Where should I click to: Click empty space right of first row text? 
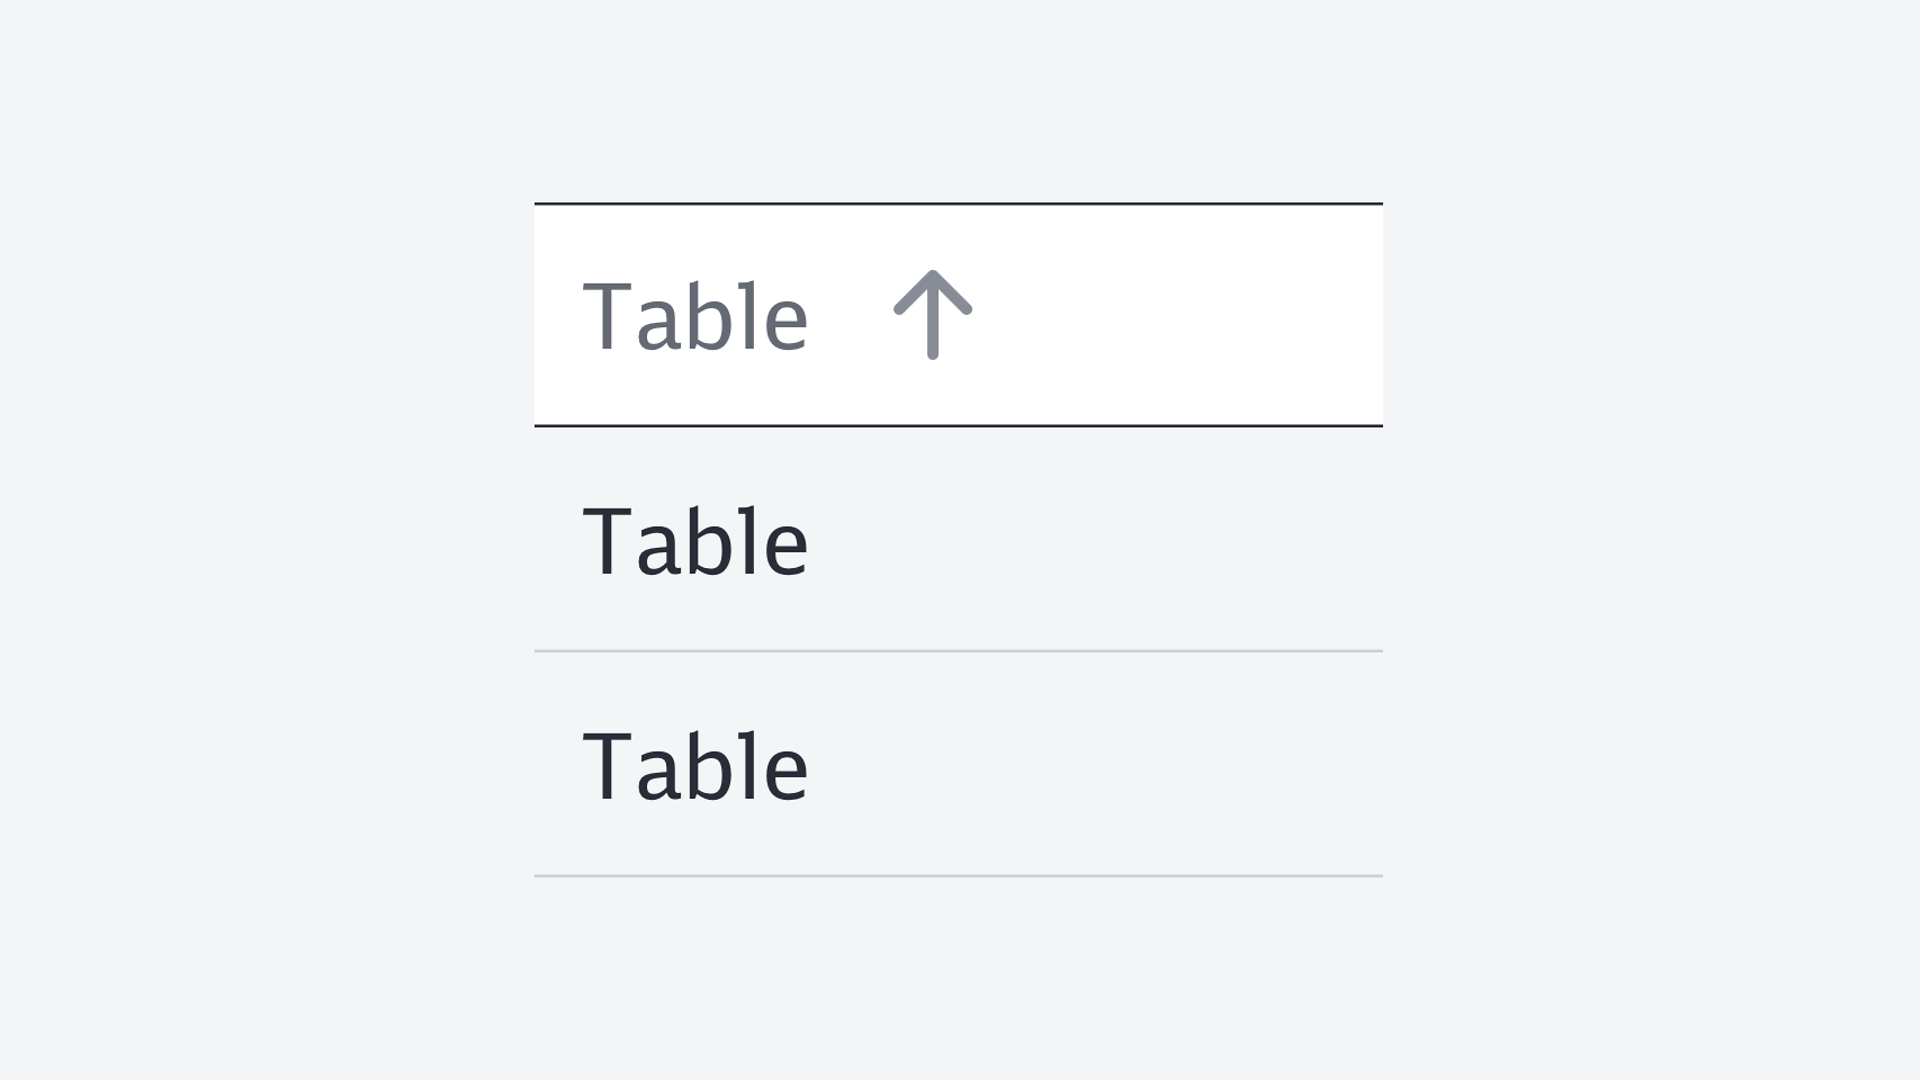(1100, 540)
